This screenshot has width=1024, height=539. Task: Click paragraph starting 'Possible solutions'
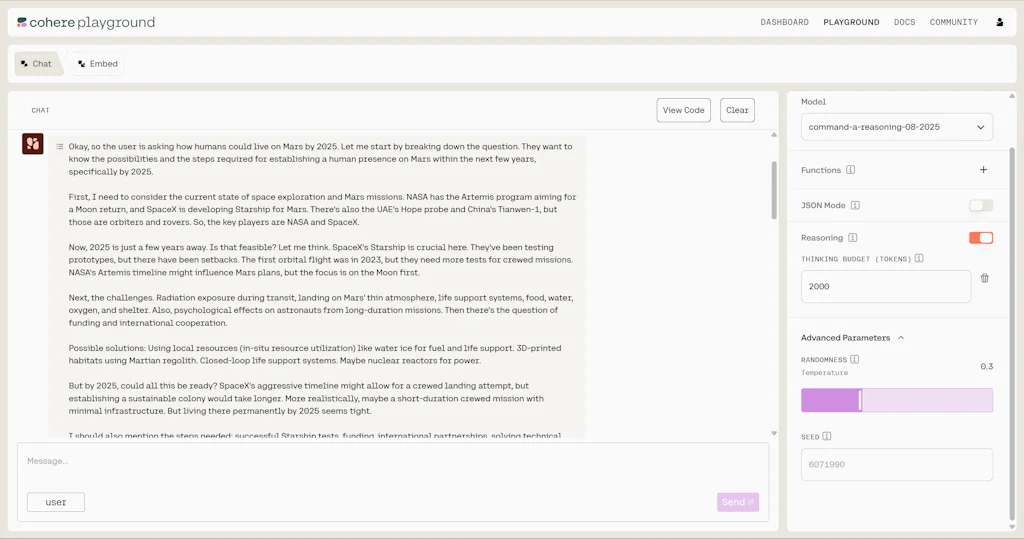click(x=315, y=354)
